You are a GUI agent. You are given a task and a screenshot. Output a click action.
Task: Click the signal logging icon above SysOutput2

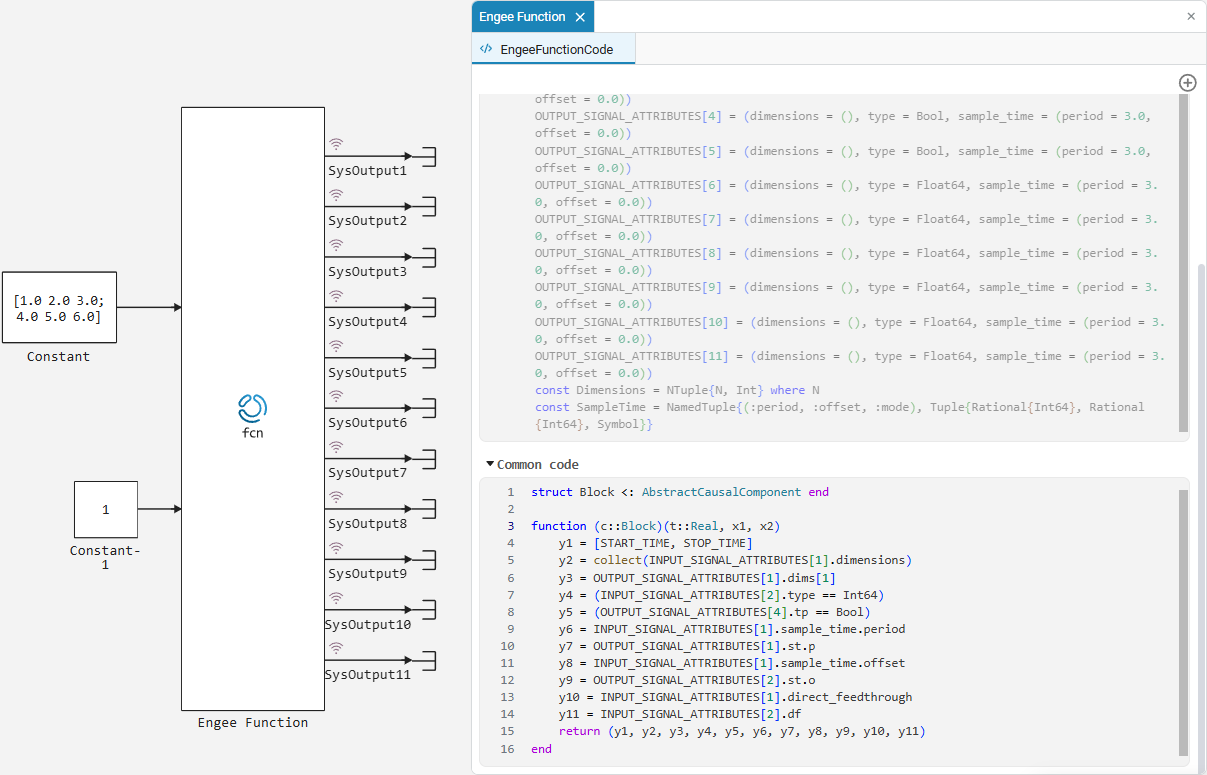tap(336, 194)
